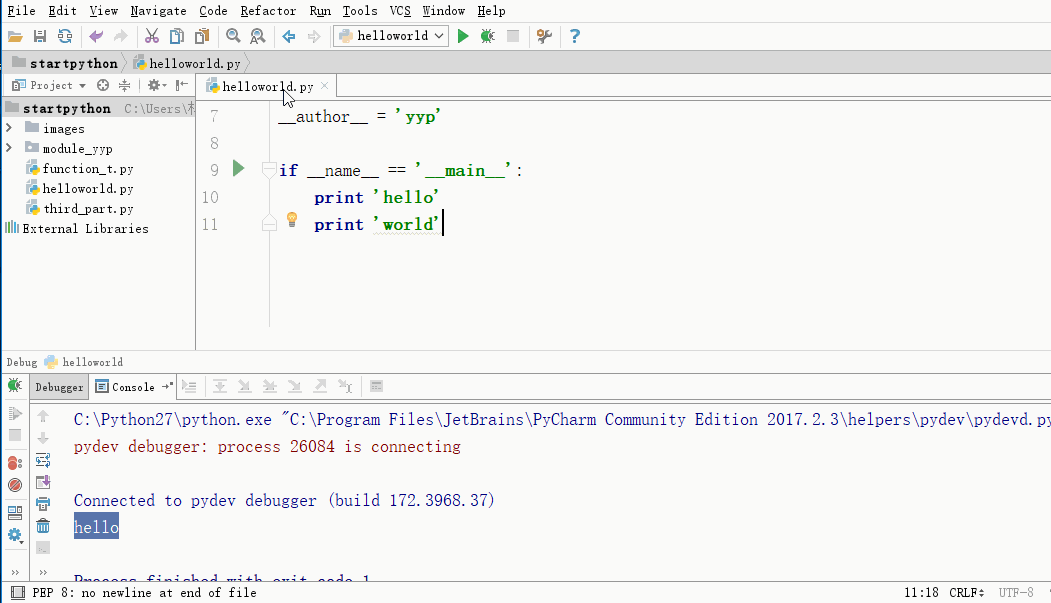Image resolution: width=1051 pixels, height=603 pixels.
Task: Click the Copy icon in the toolbar
Action: pyautogui.click(x=176, y=36)
